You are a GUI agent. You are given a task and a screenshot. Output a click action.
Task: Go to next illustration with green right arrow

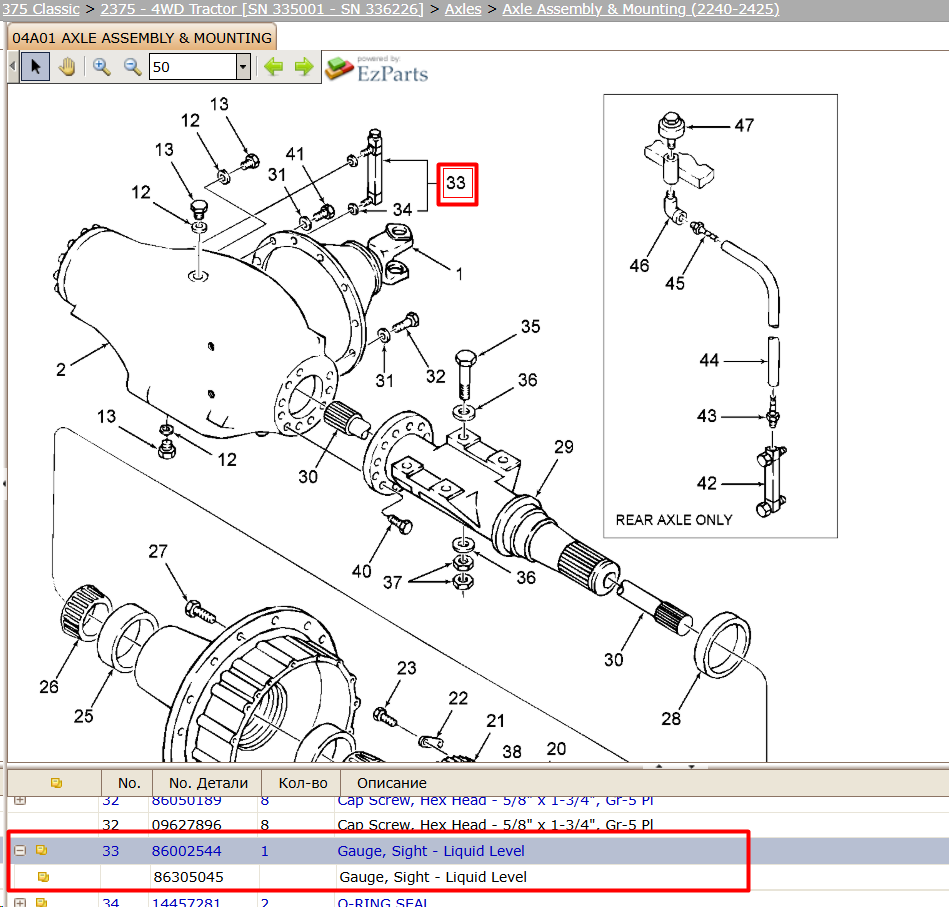click(x=304, y=67)
